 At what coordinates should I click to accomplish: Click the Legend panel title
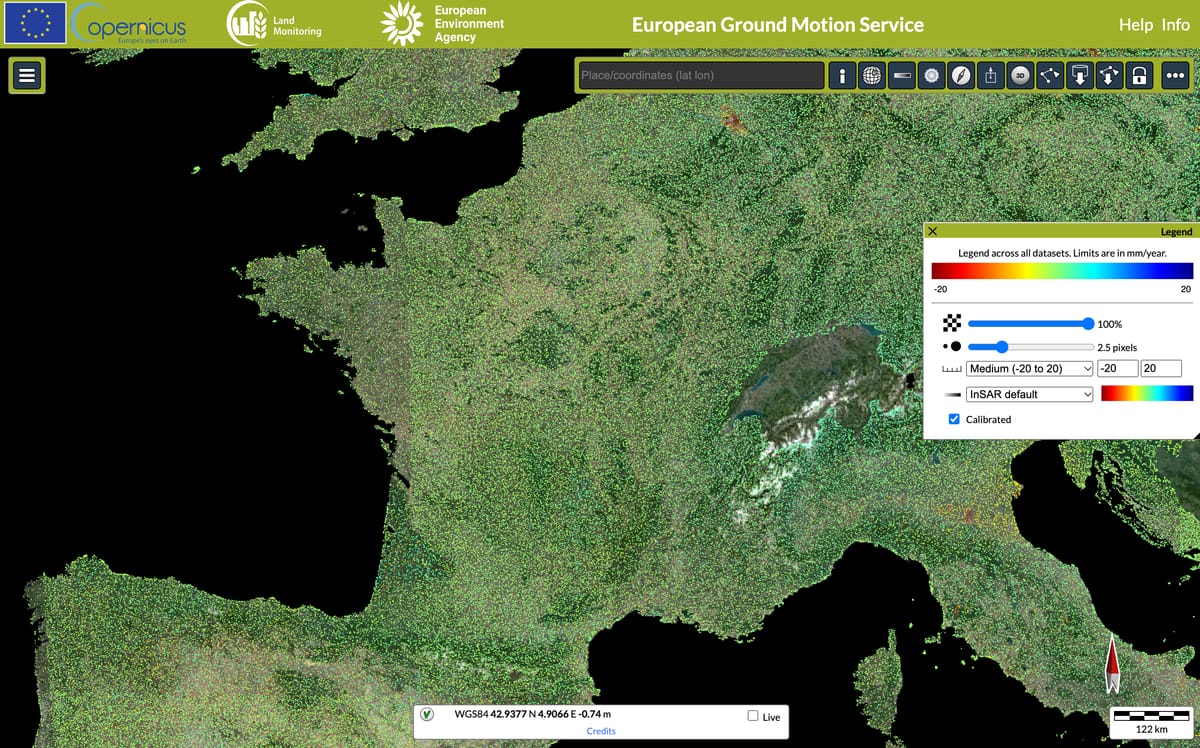tap(1176, 231)
